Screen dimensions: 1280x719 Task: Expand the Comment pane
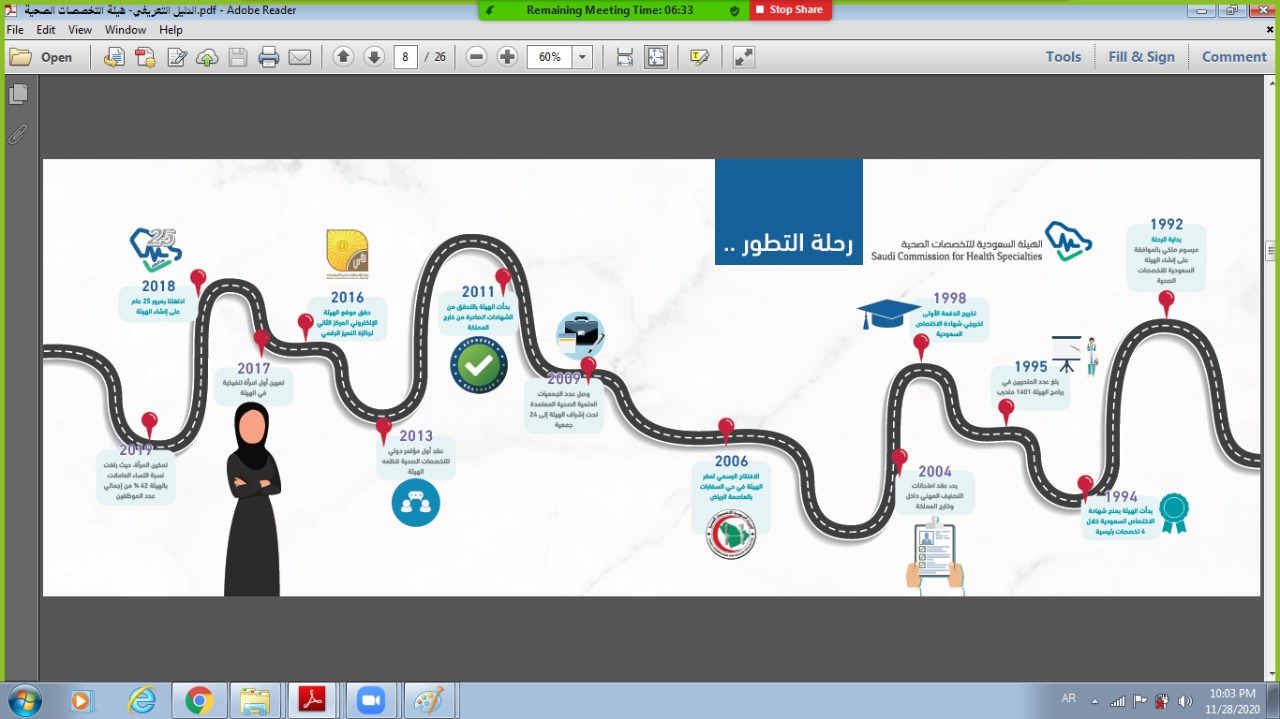point(1234,57)
